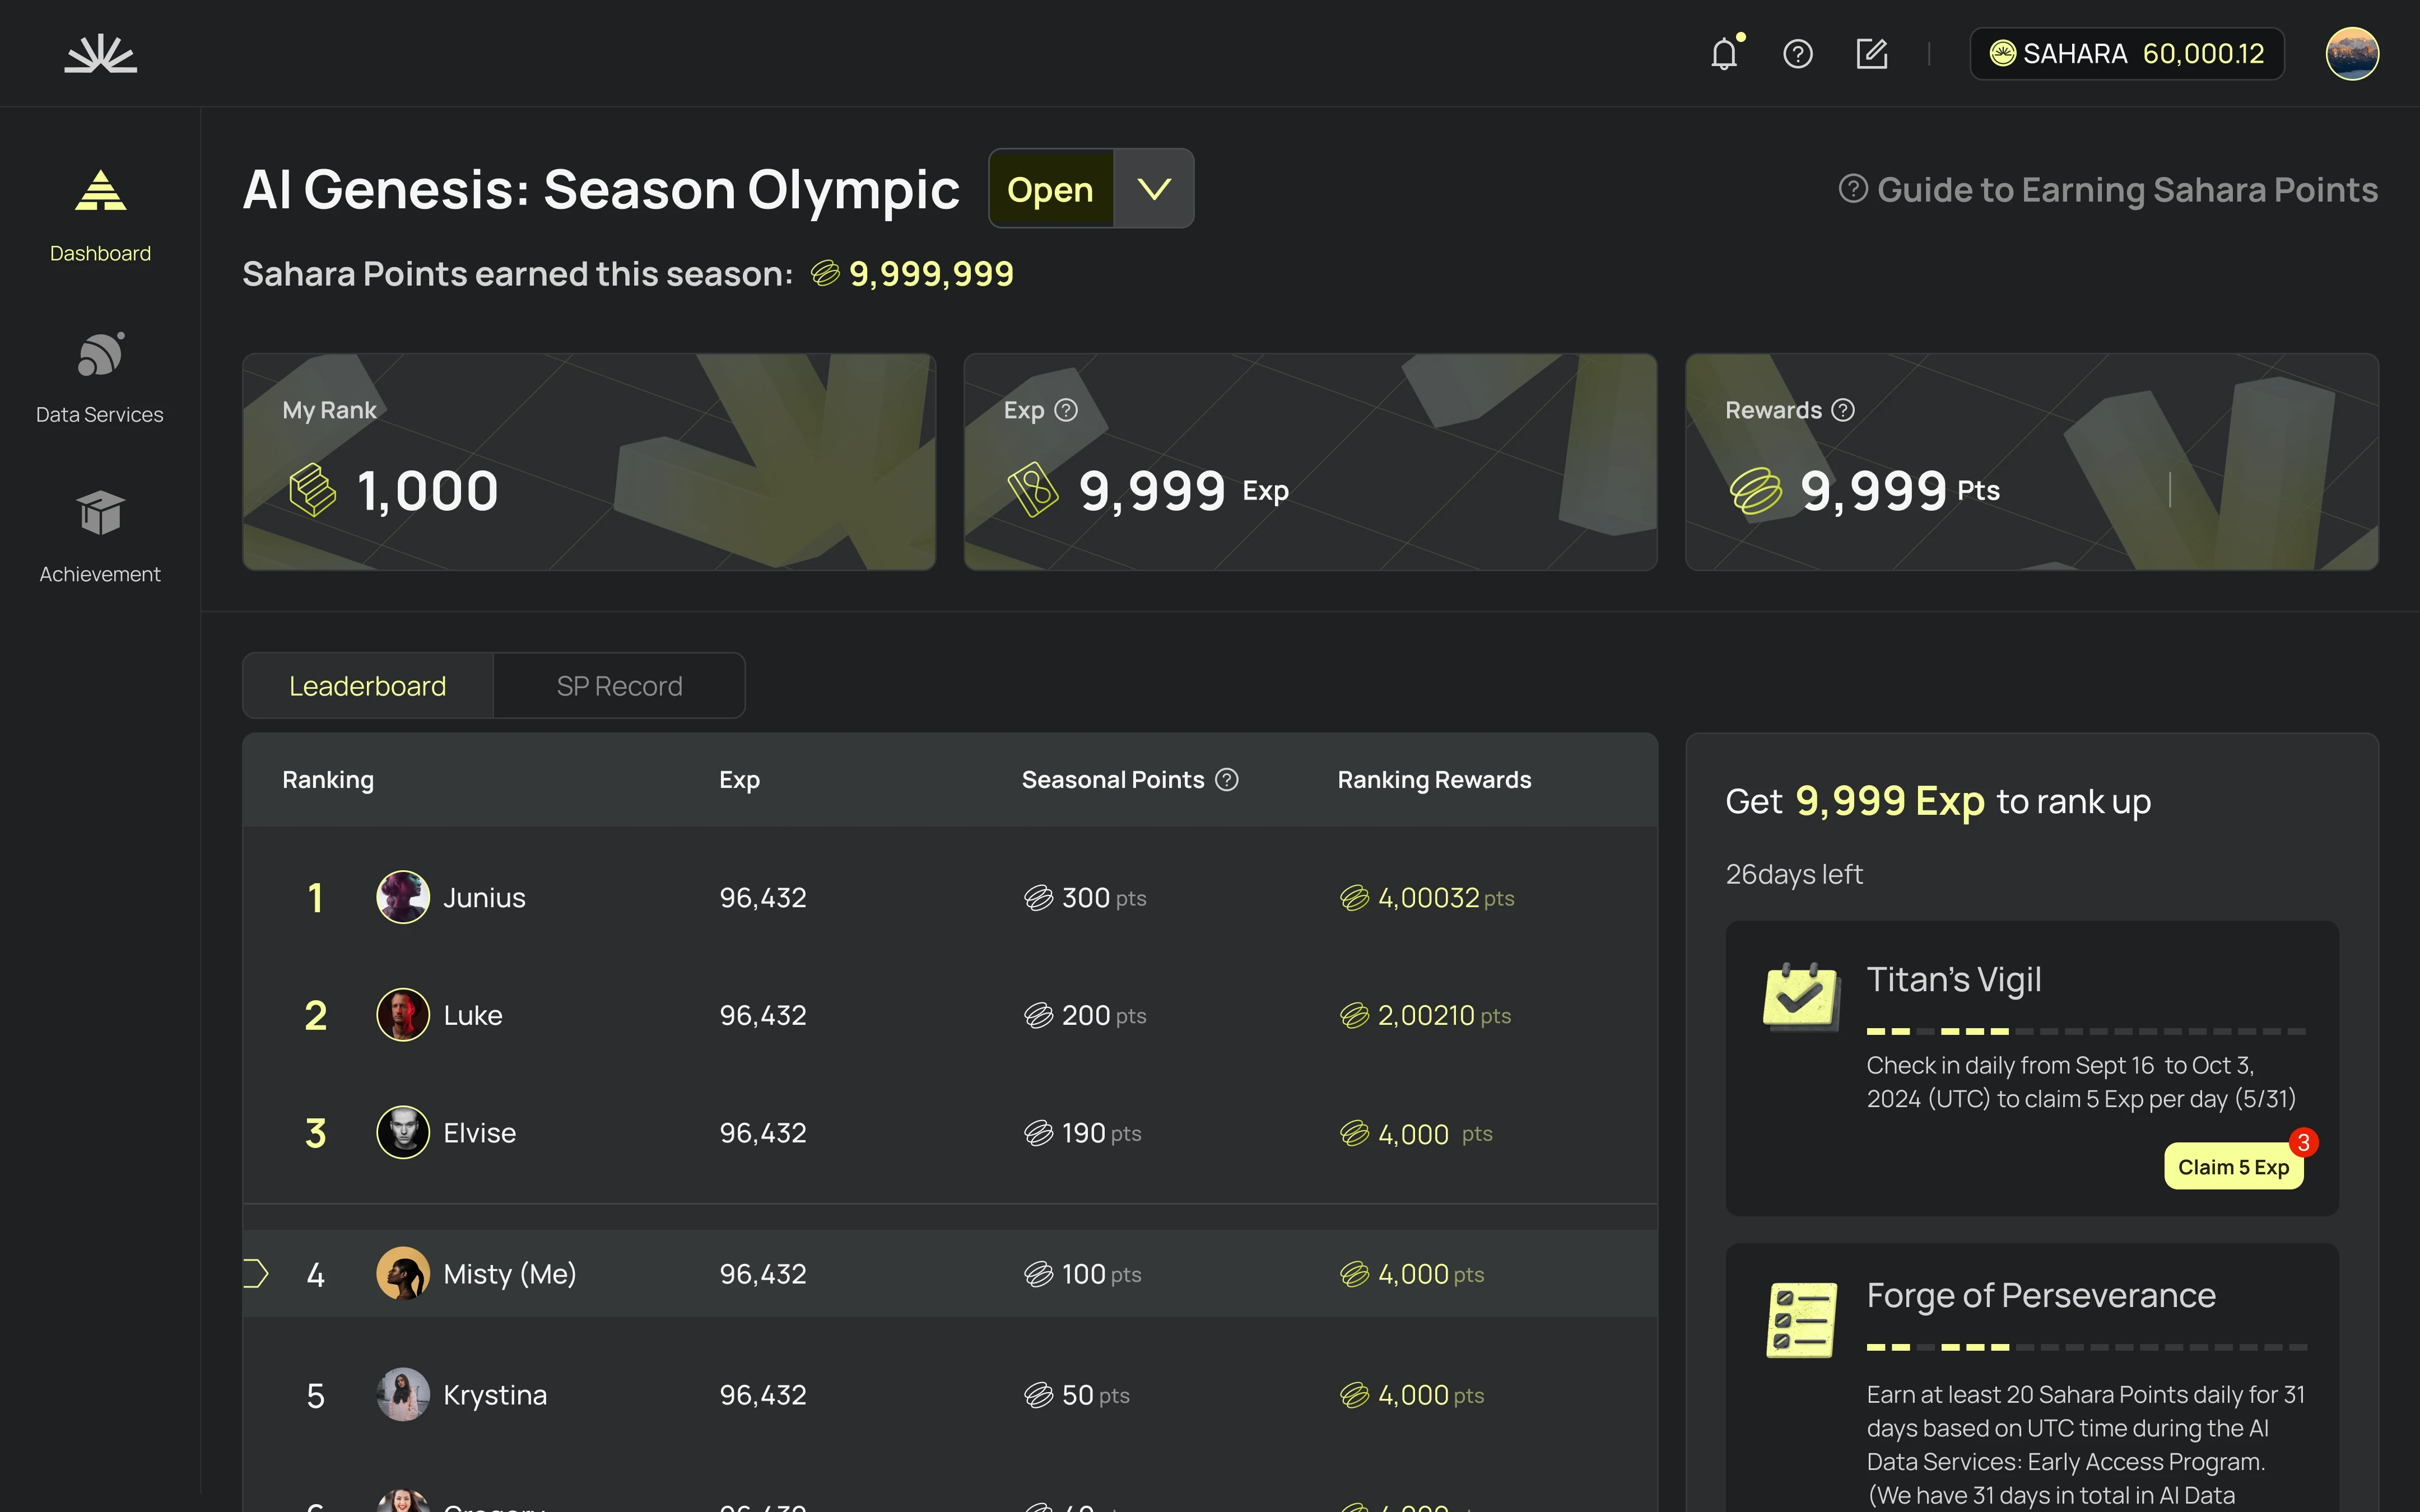Click Titan's Vigil progress bar
Screen dimensions: 2420x1512
tap(2086, 1031)
